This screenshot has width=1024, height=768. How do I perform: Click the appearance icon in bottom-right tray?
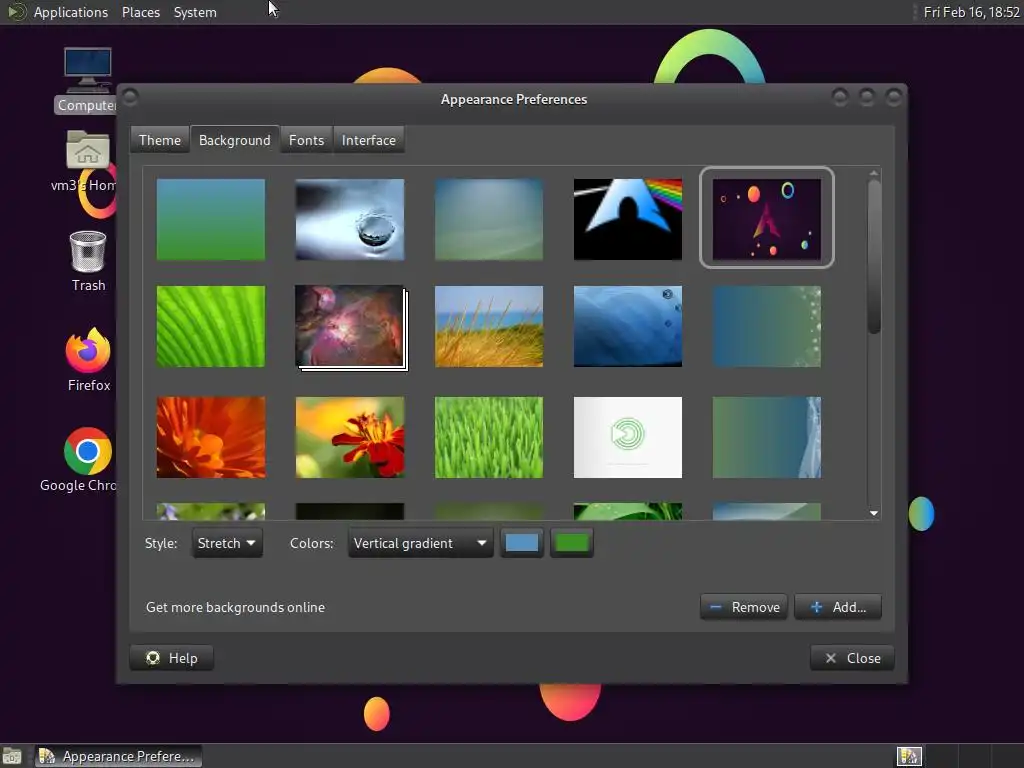(909, 756)
